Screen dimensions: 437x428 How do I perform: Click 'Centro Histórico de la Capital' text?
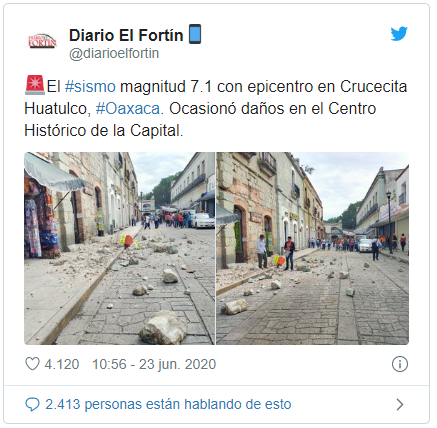click(200, 119)
